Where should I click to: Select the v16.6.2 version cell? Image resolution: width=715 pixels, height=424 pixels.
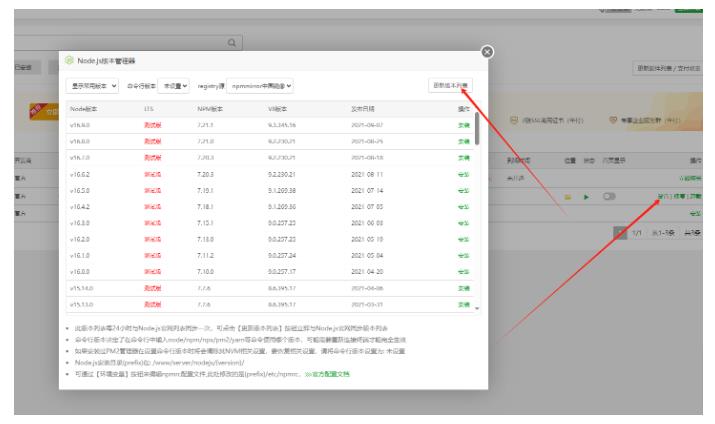coord(80,175)
